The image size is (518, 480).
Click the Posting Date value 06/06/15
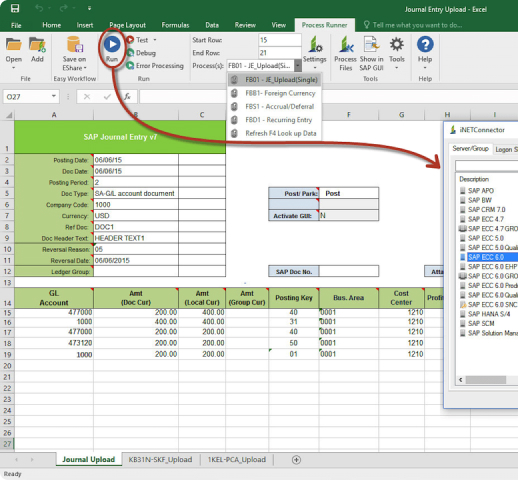point(136,160)
